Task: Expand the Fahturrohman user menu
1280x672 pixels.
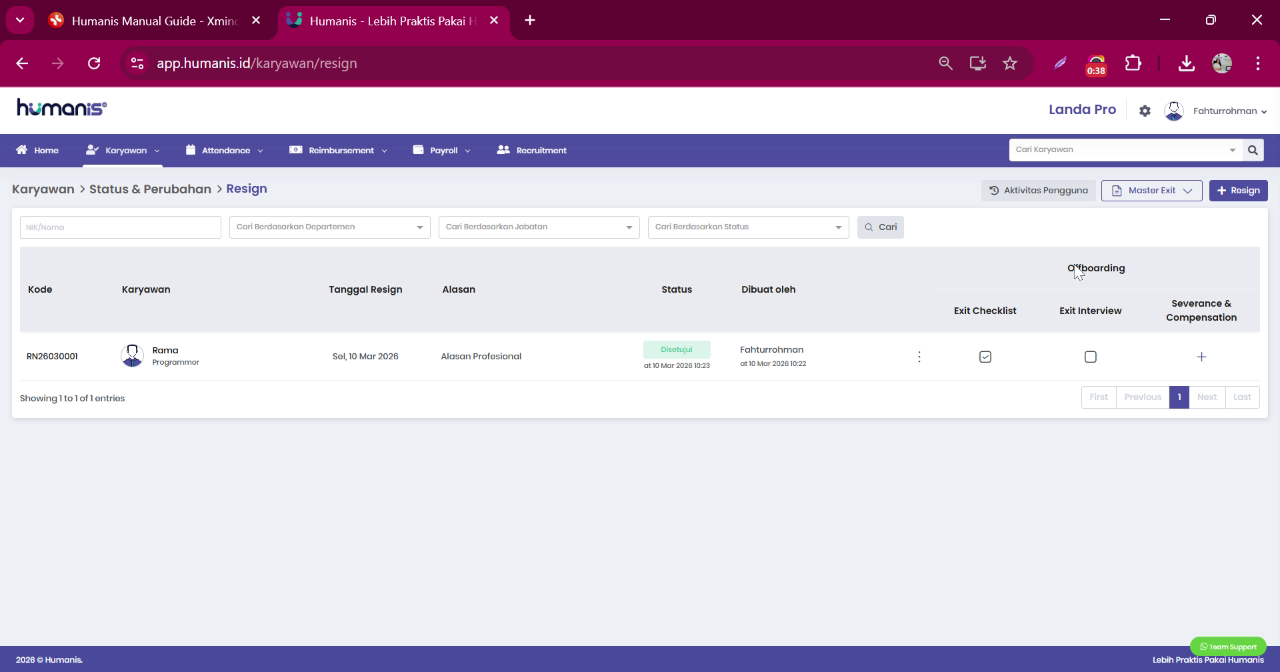Action: (1230, 111)
